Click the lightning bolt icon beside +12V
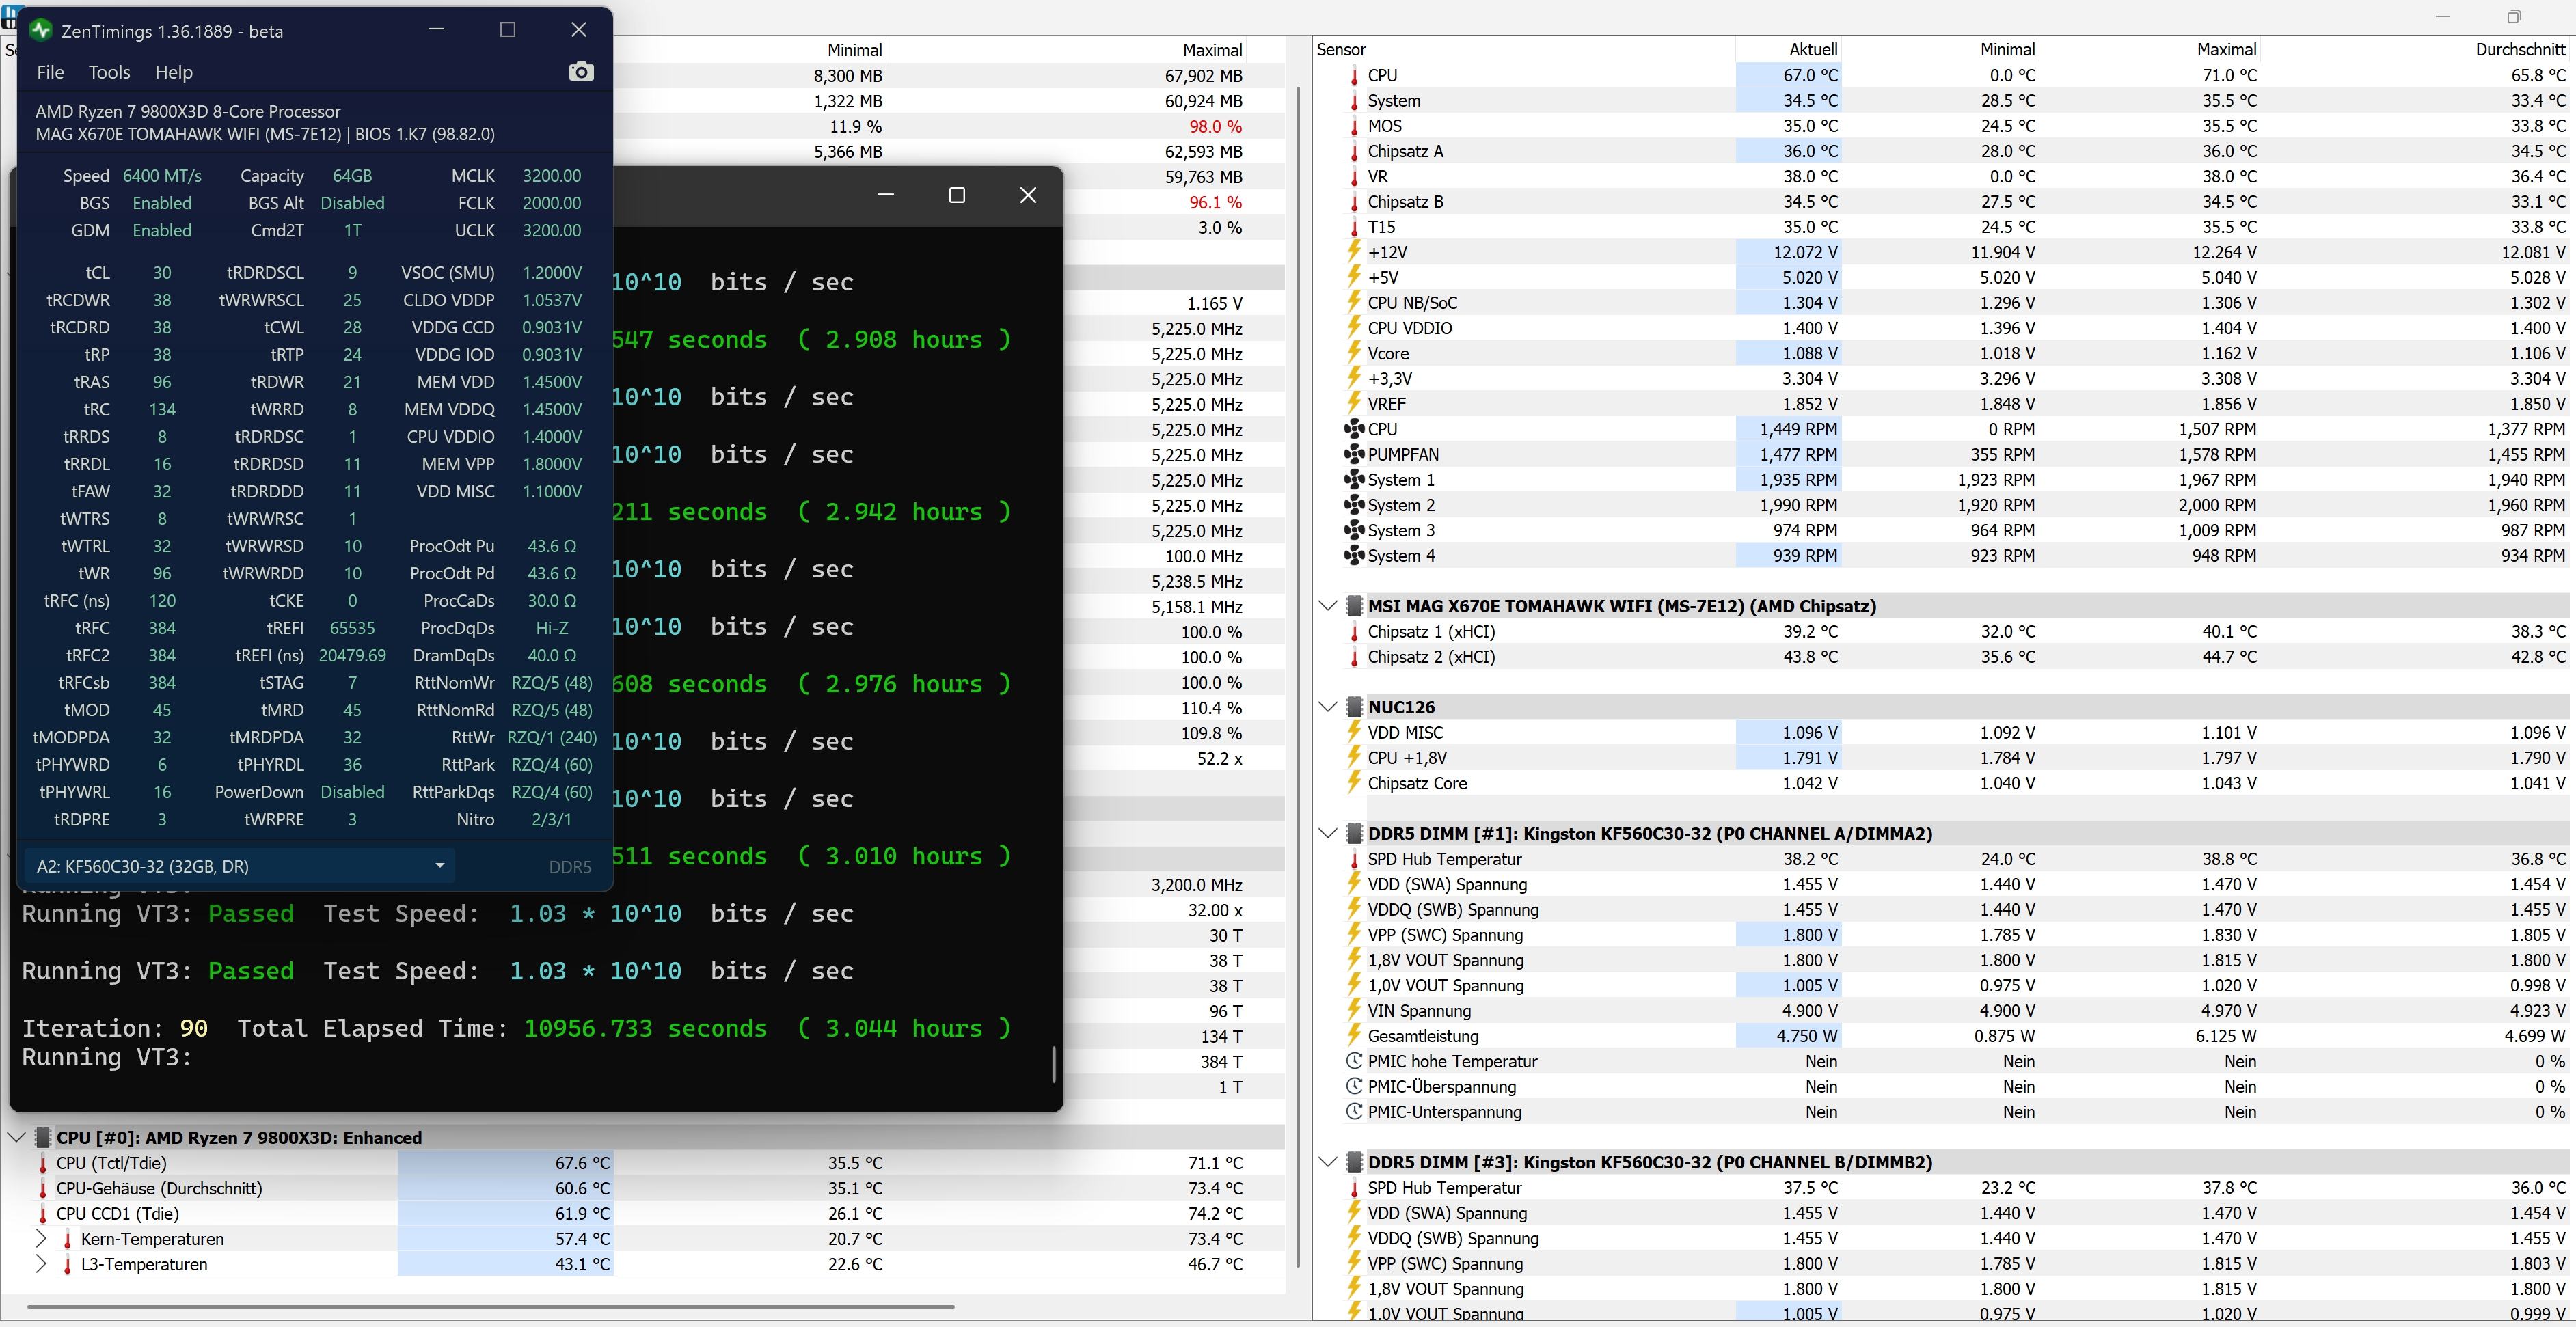Viewport: 2576px width, 1327px height. [1354, 252]
